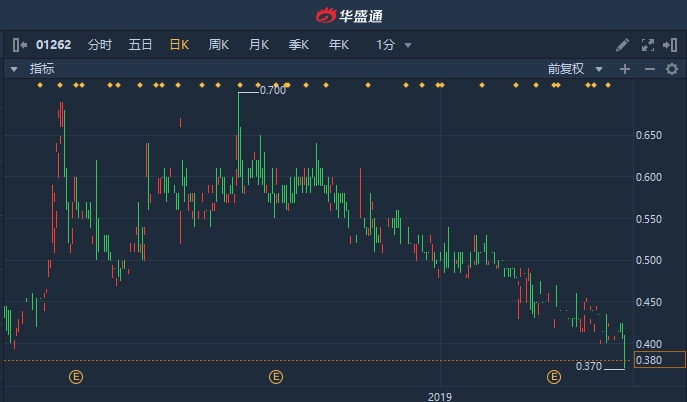Viewport: 687px width, 402px height.
Task: Zoom in chart with plus icon
Action: tap(625, 69)
